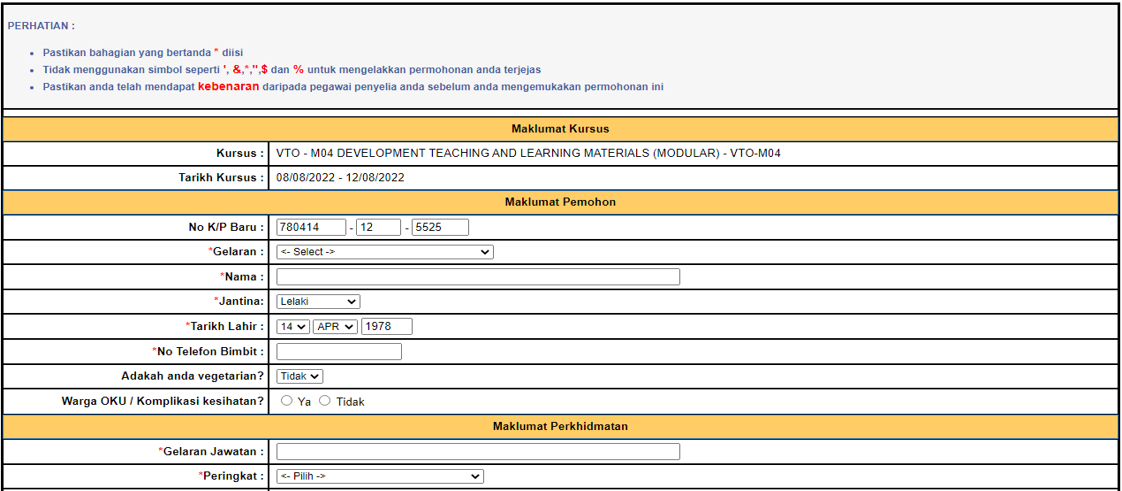1122x491 pixels.
Task: Open the Tarikh Lahir day dropdown
Action: coord(292,326)
